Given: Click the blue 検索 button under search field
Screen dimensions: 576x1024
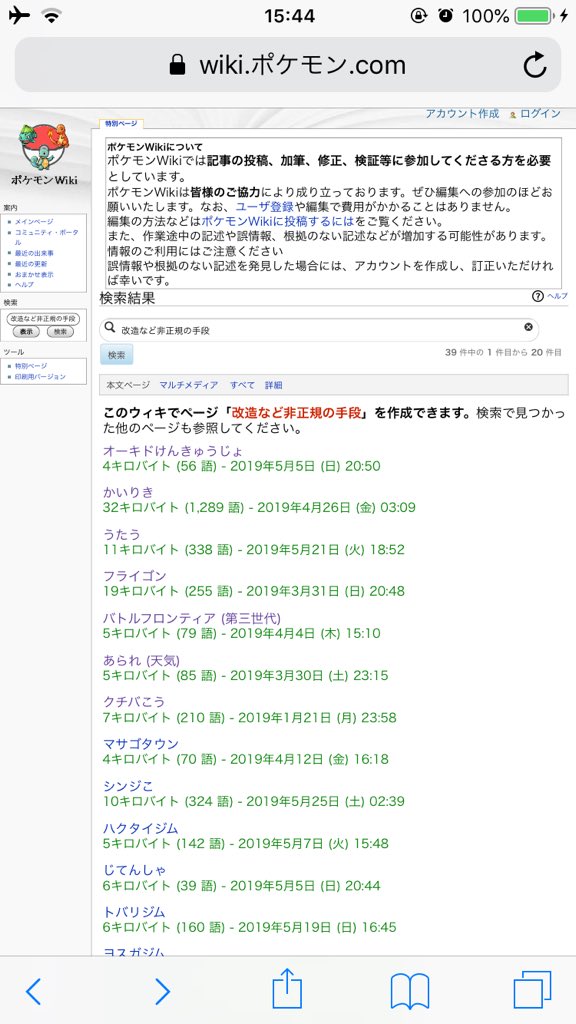Looking at the screenshot, I should pos(116,355).
